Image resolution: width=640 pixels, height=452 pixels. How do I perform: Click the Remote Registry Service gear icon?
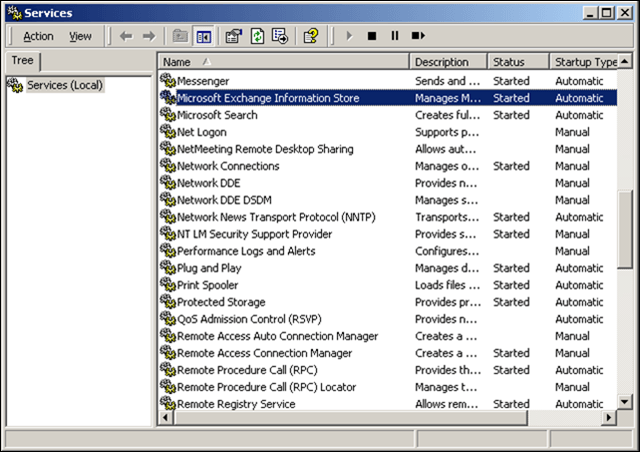pos(168,403)
